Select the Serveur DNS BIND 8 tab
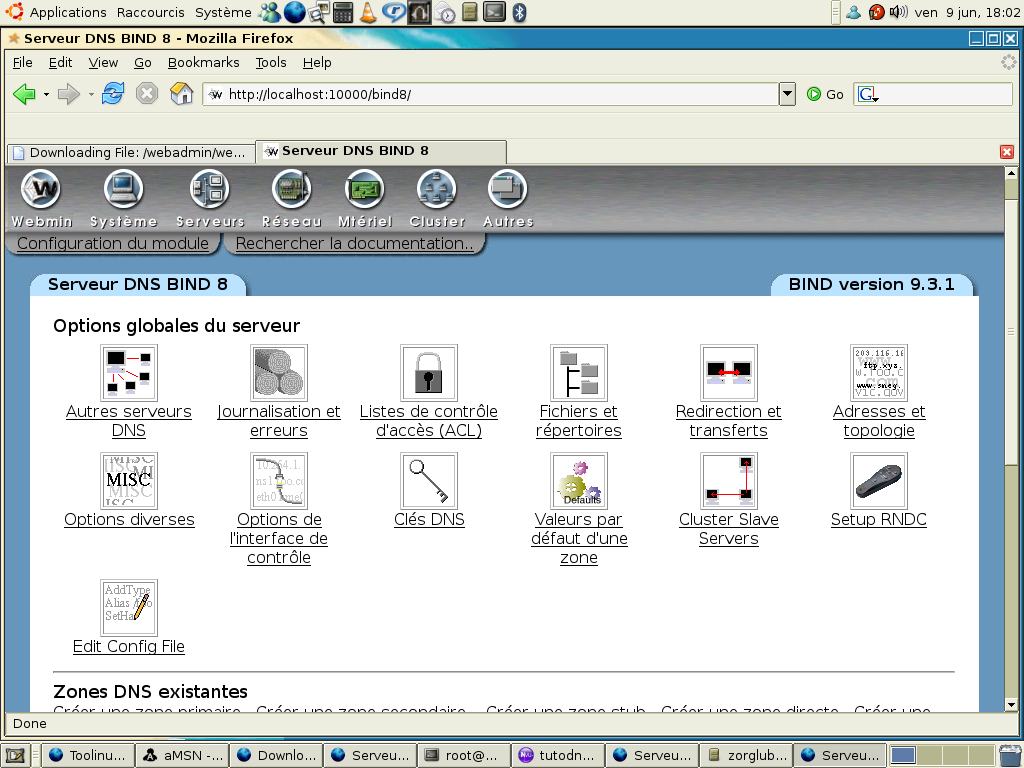Viewport: 1024px width, 768px height. click(x=381, y=151)
